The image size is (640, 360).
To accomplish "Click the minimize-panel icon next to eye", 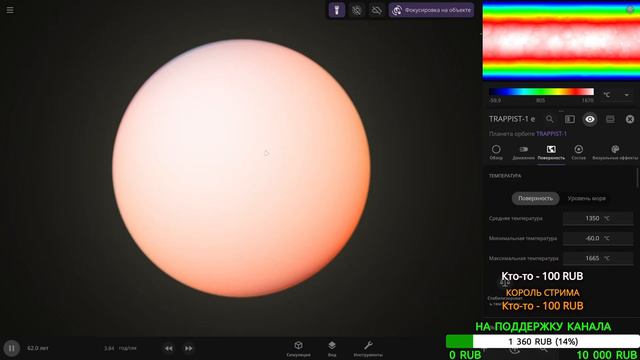I will click(610, 119).
